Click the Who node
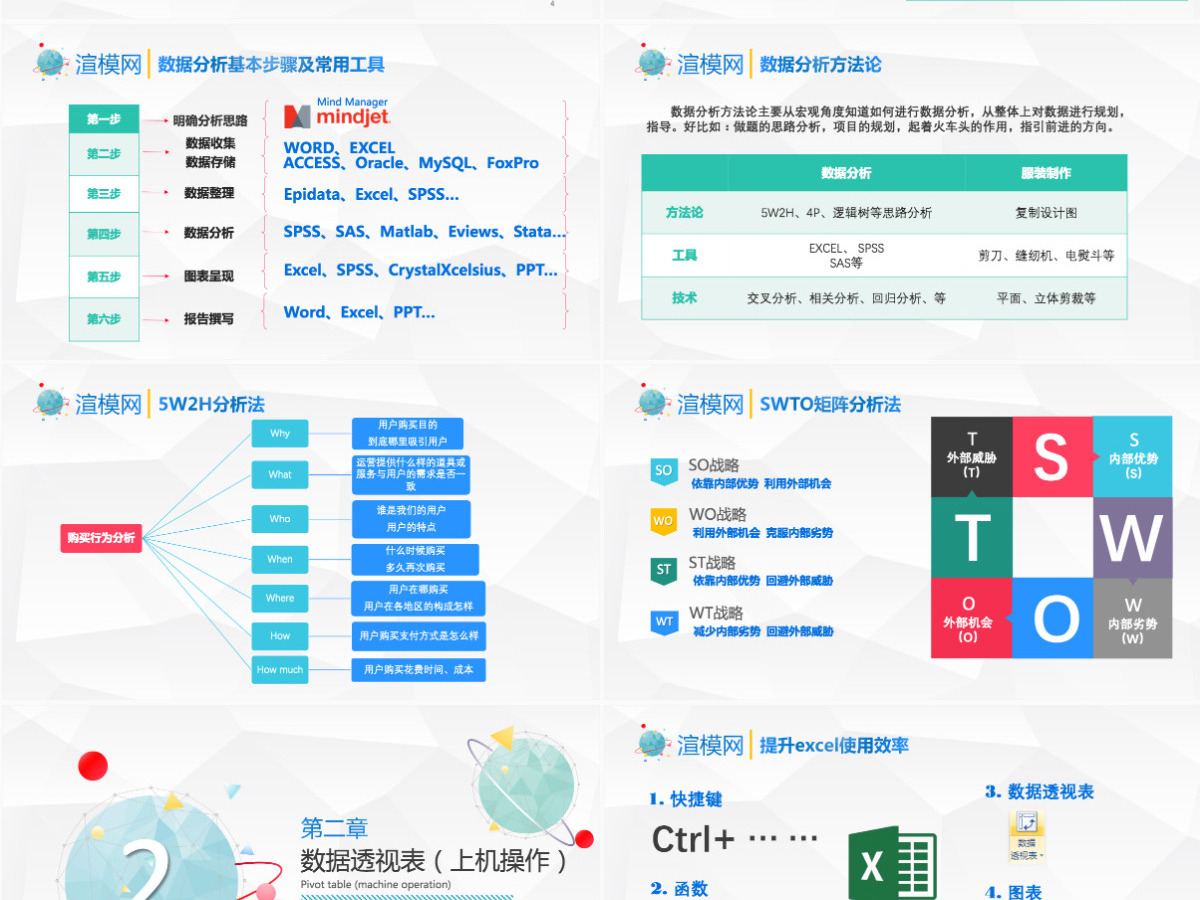The width and height of the screenshot is (1200, 900). [x=280, y=518]
